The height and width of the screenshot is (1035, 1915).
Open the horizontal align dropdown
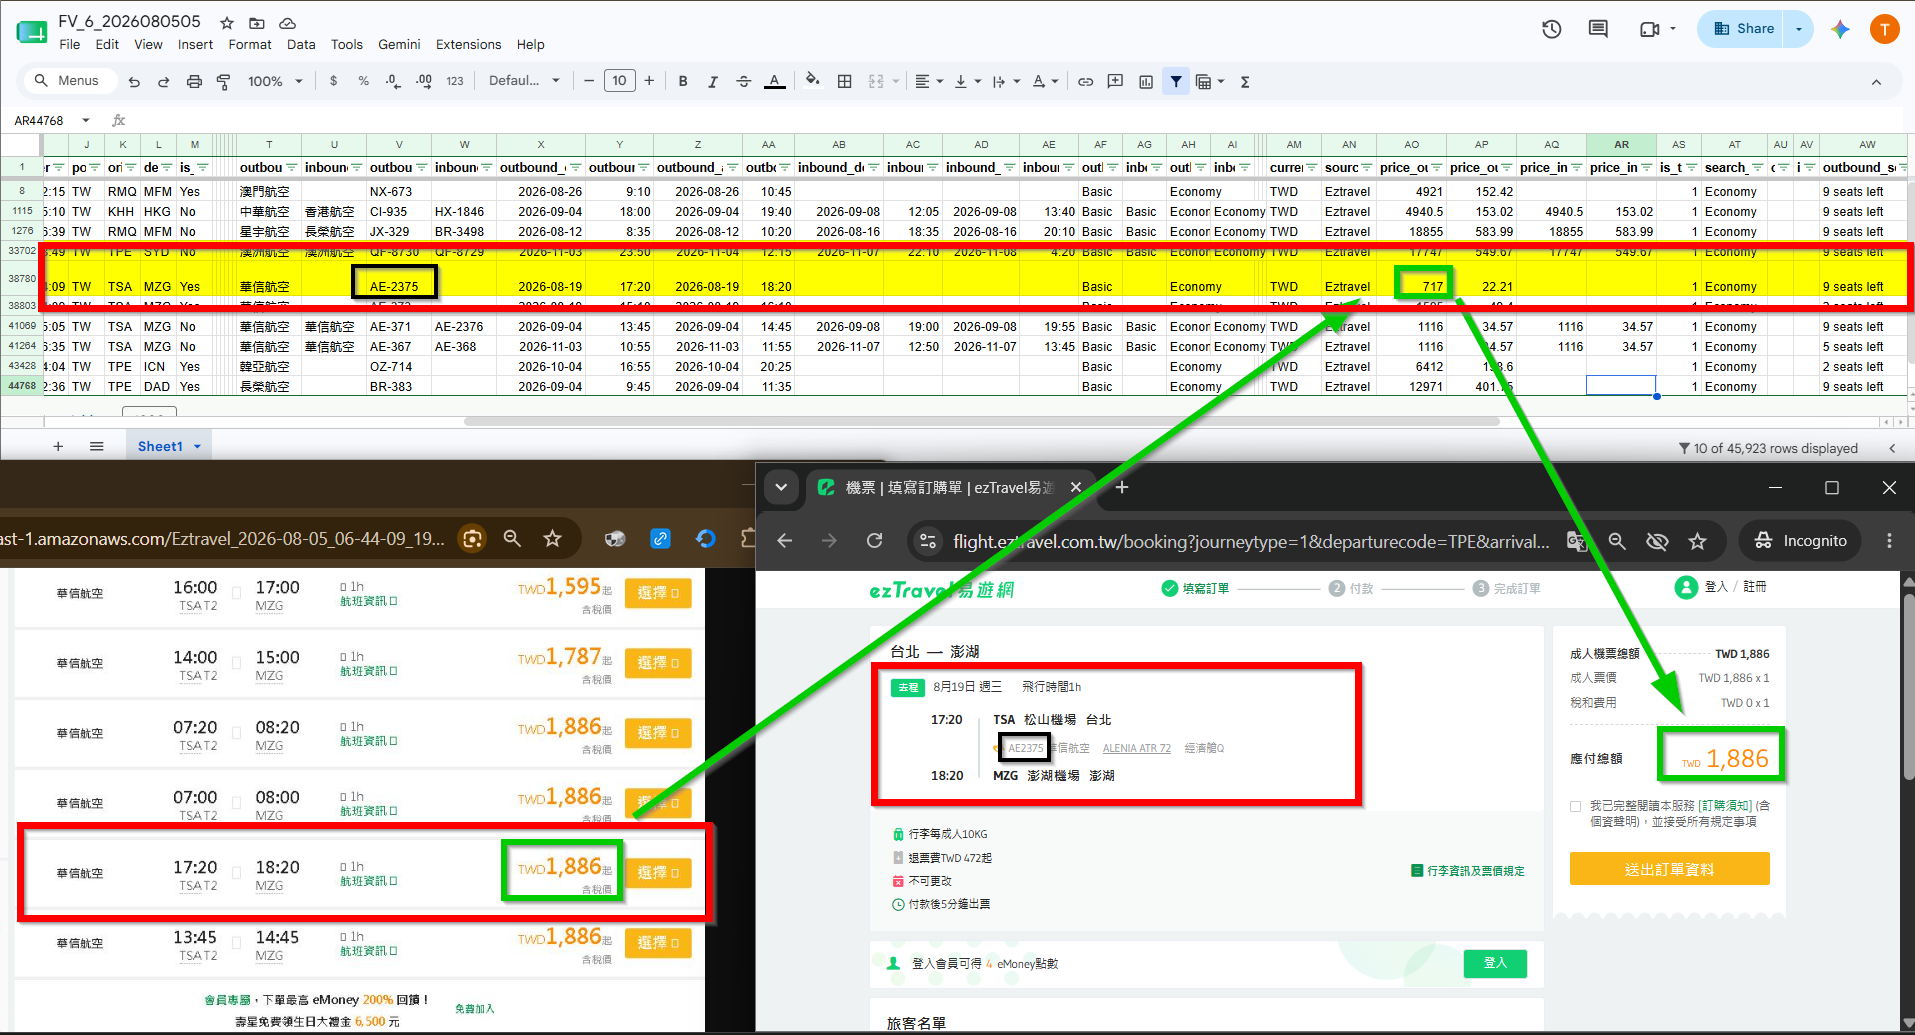point(928,82)
